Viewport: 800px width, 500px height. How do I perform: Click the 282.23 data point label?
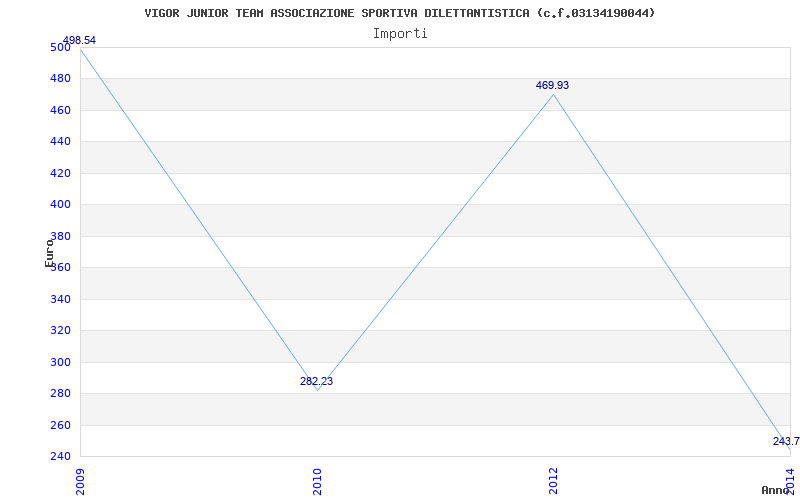coord(316,381)
